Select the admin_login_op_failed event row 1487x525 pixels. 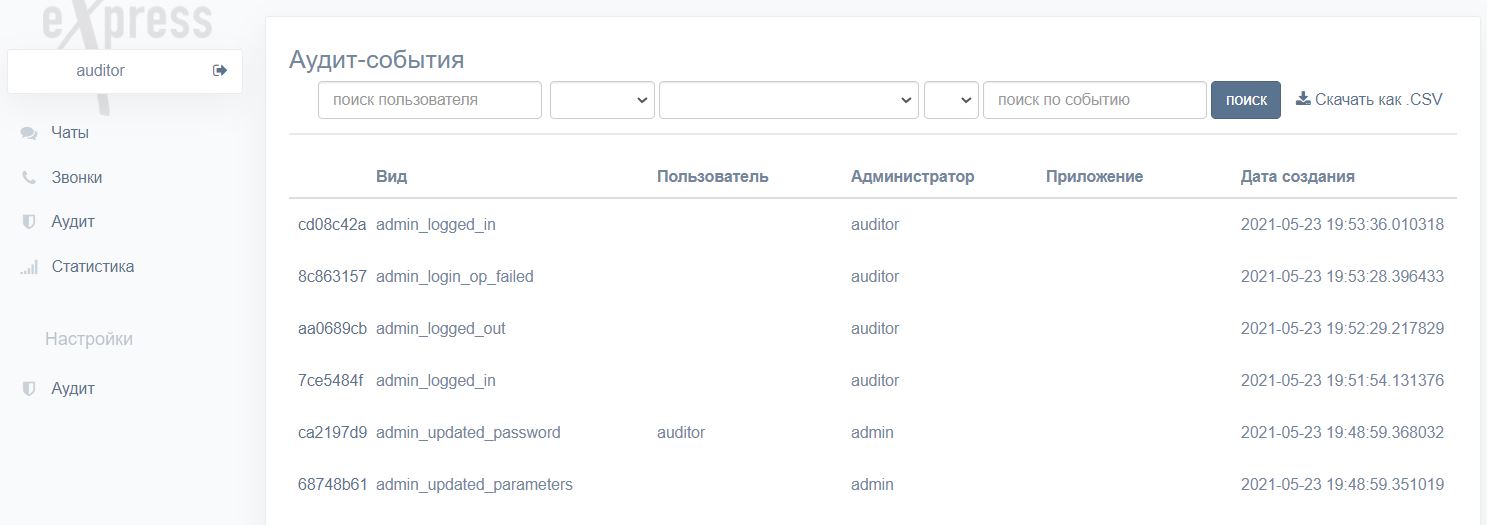(x=455, y=277)
